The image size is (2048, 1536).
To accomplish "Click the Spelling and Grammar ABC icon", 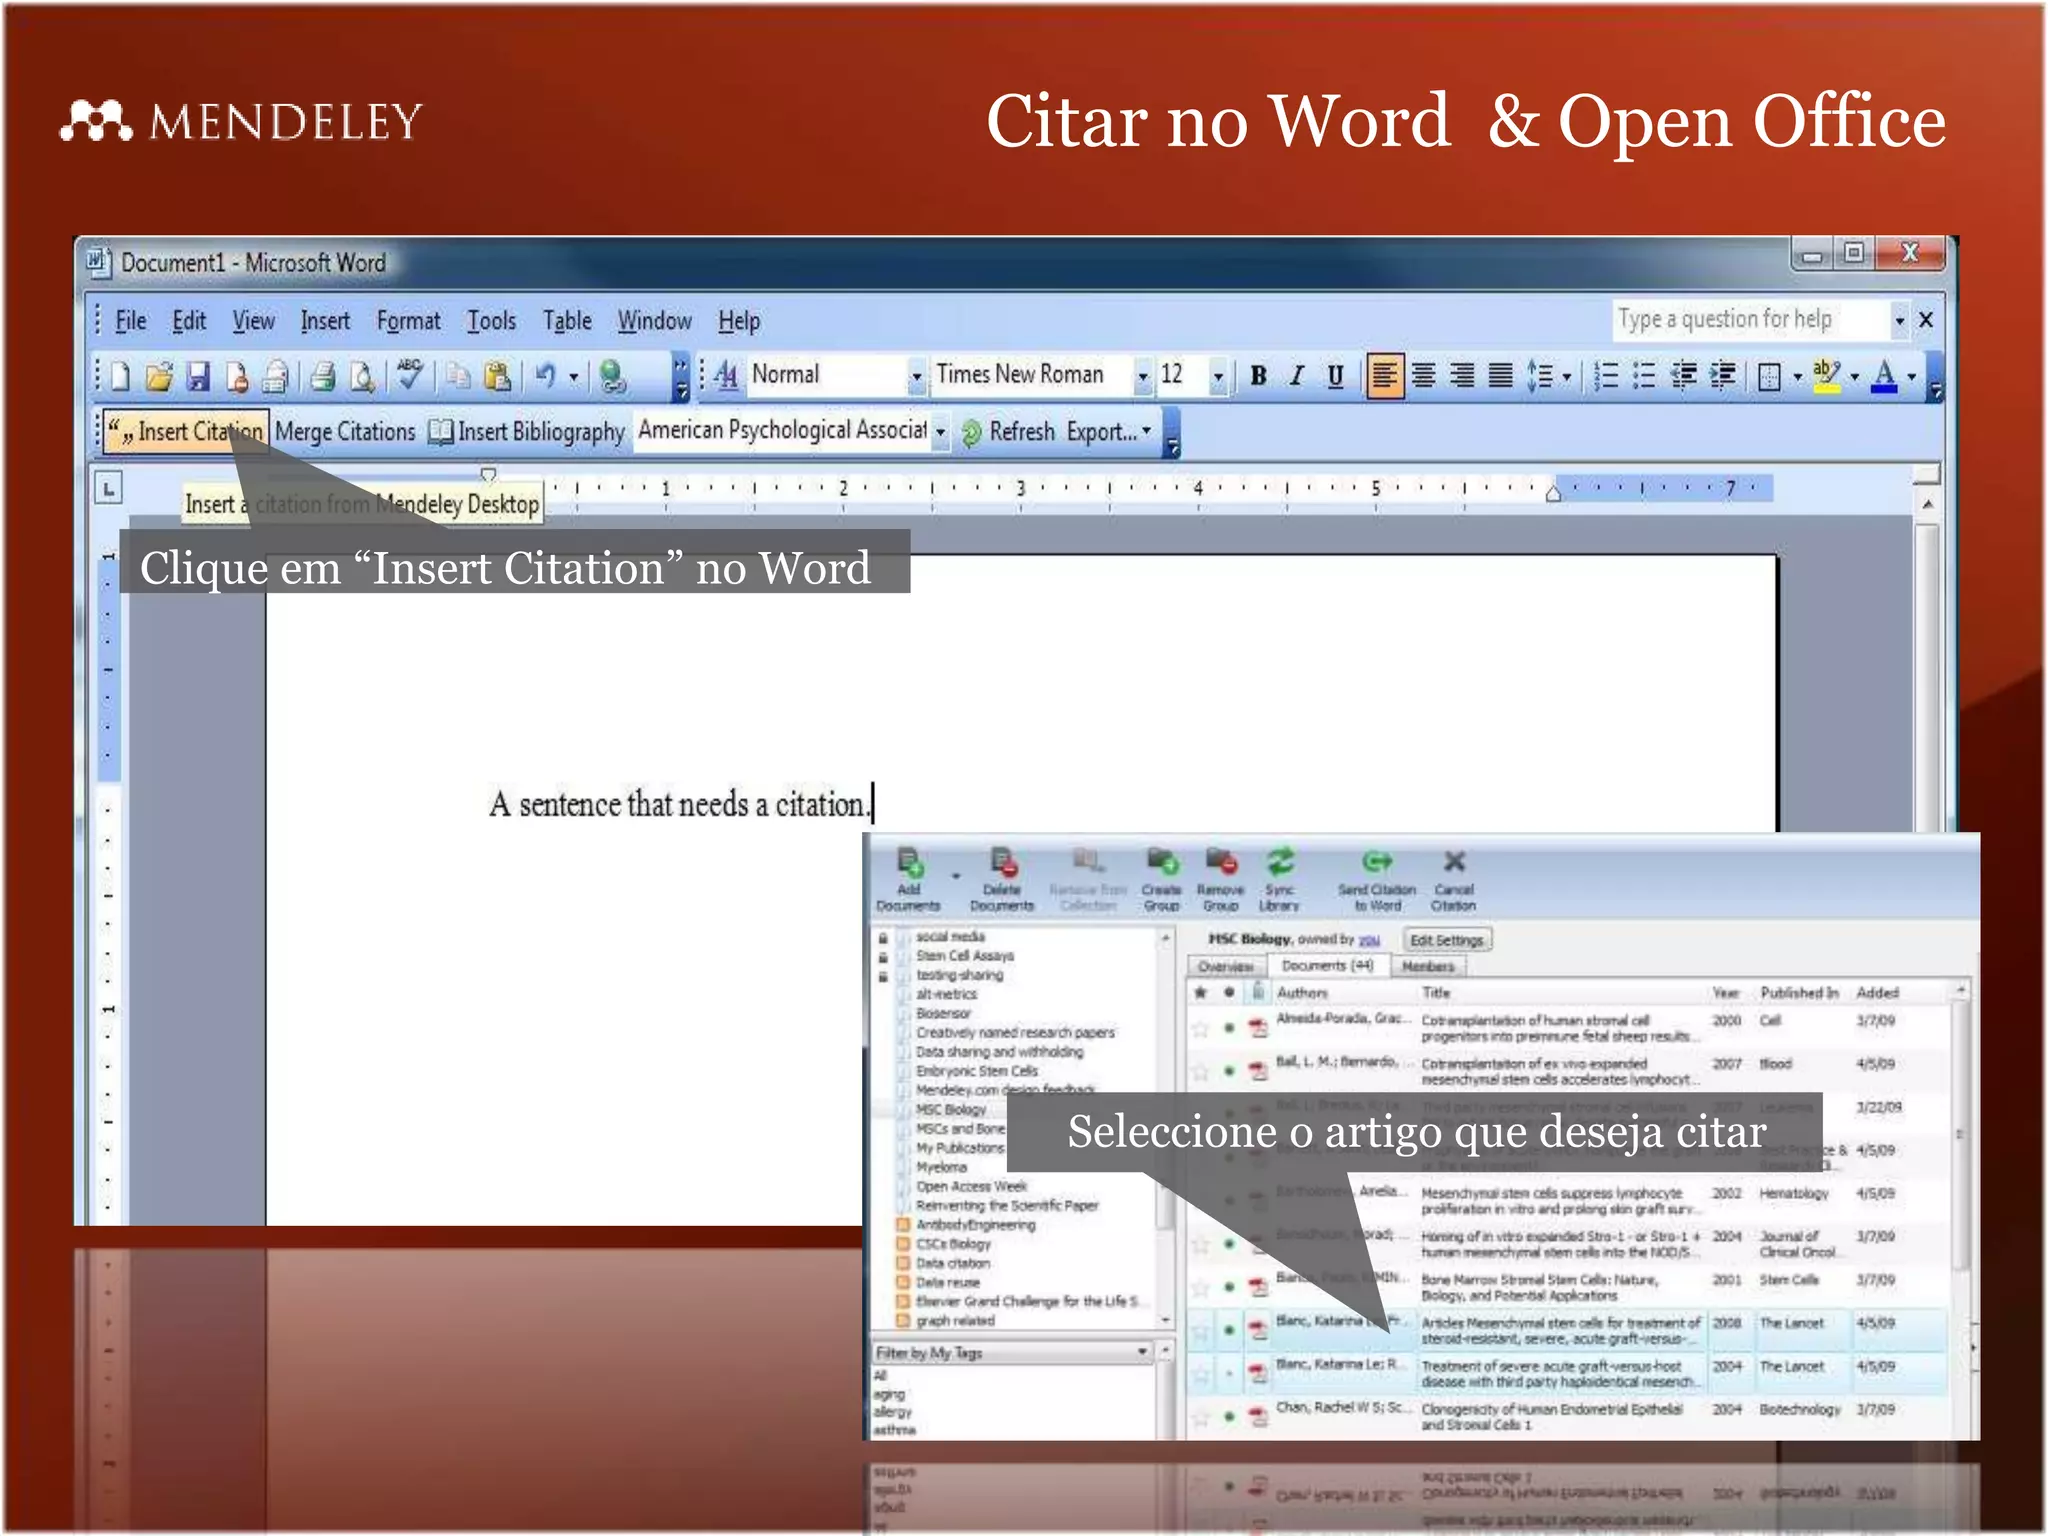I will (x=410, y=375).
